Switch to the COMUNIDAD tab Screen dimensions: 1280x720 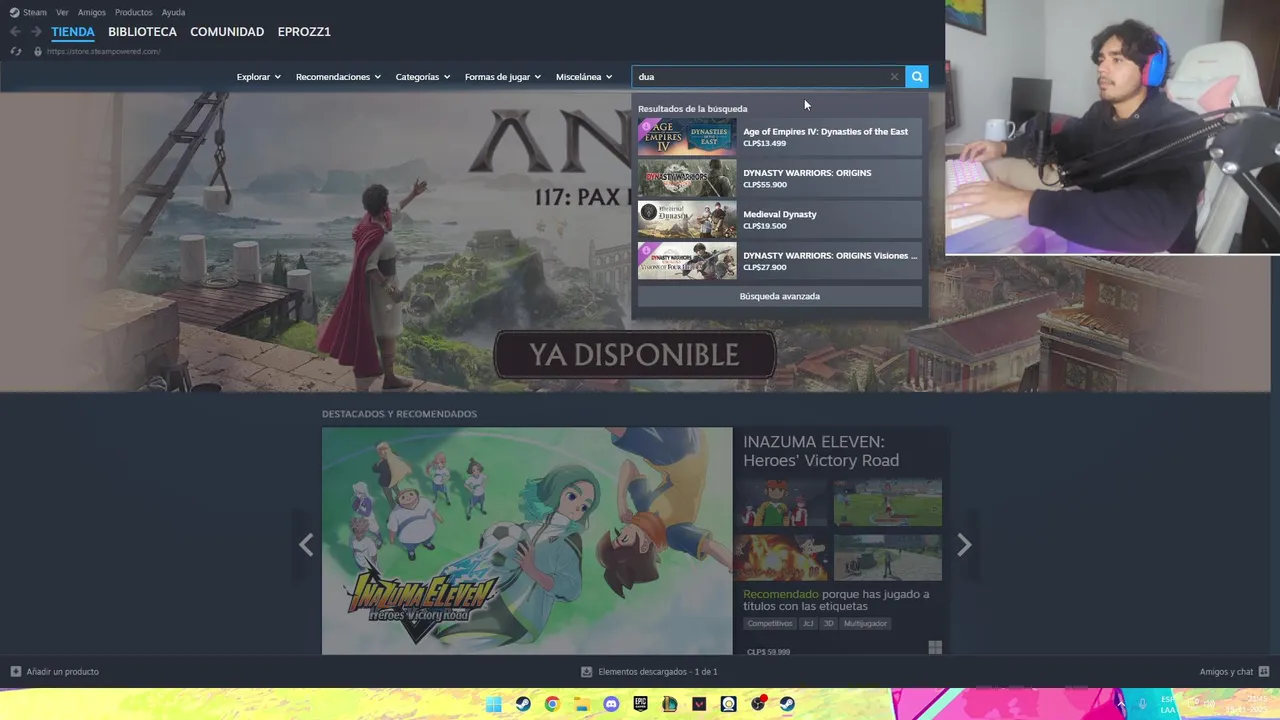tap(227, 32)
